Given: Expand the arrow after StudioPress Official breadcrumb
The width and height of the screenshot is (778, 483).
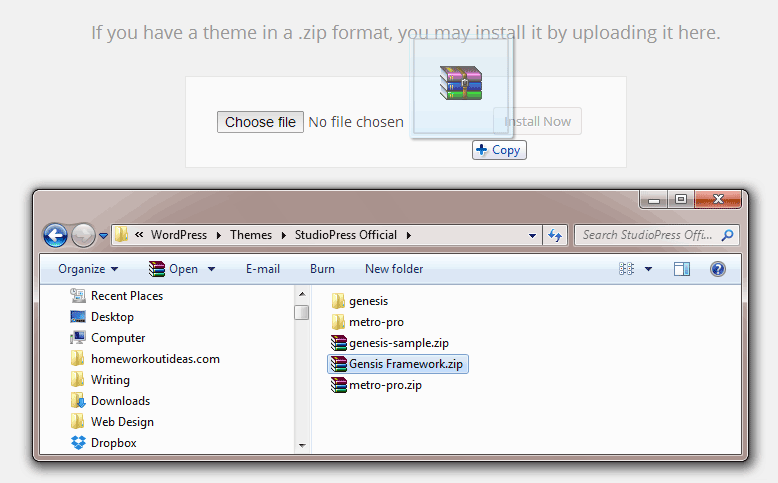Looking at the screenshot, I should click(x=409, y=235).
